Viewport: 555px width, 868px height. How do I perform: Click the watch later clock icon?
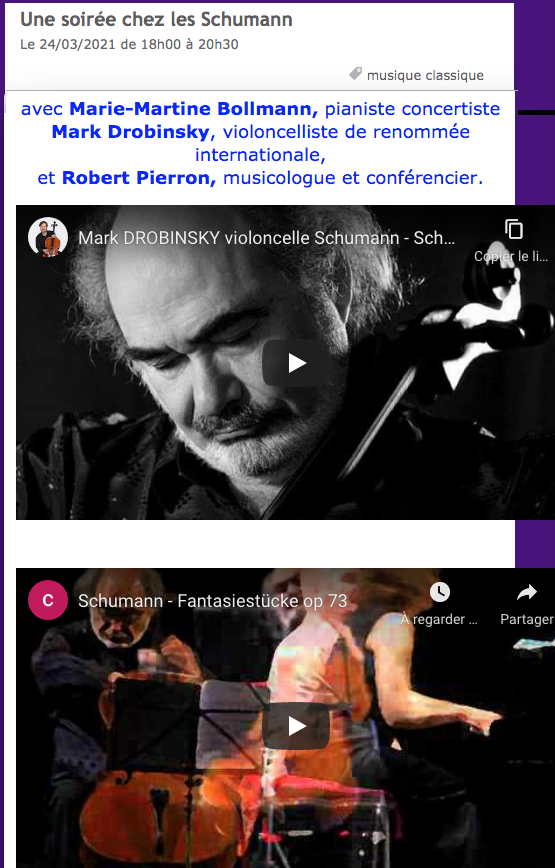(439, 592)
